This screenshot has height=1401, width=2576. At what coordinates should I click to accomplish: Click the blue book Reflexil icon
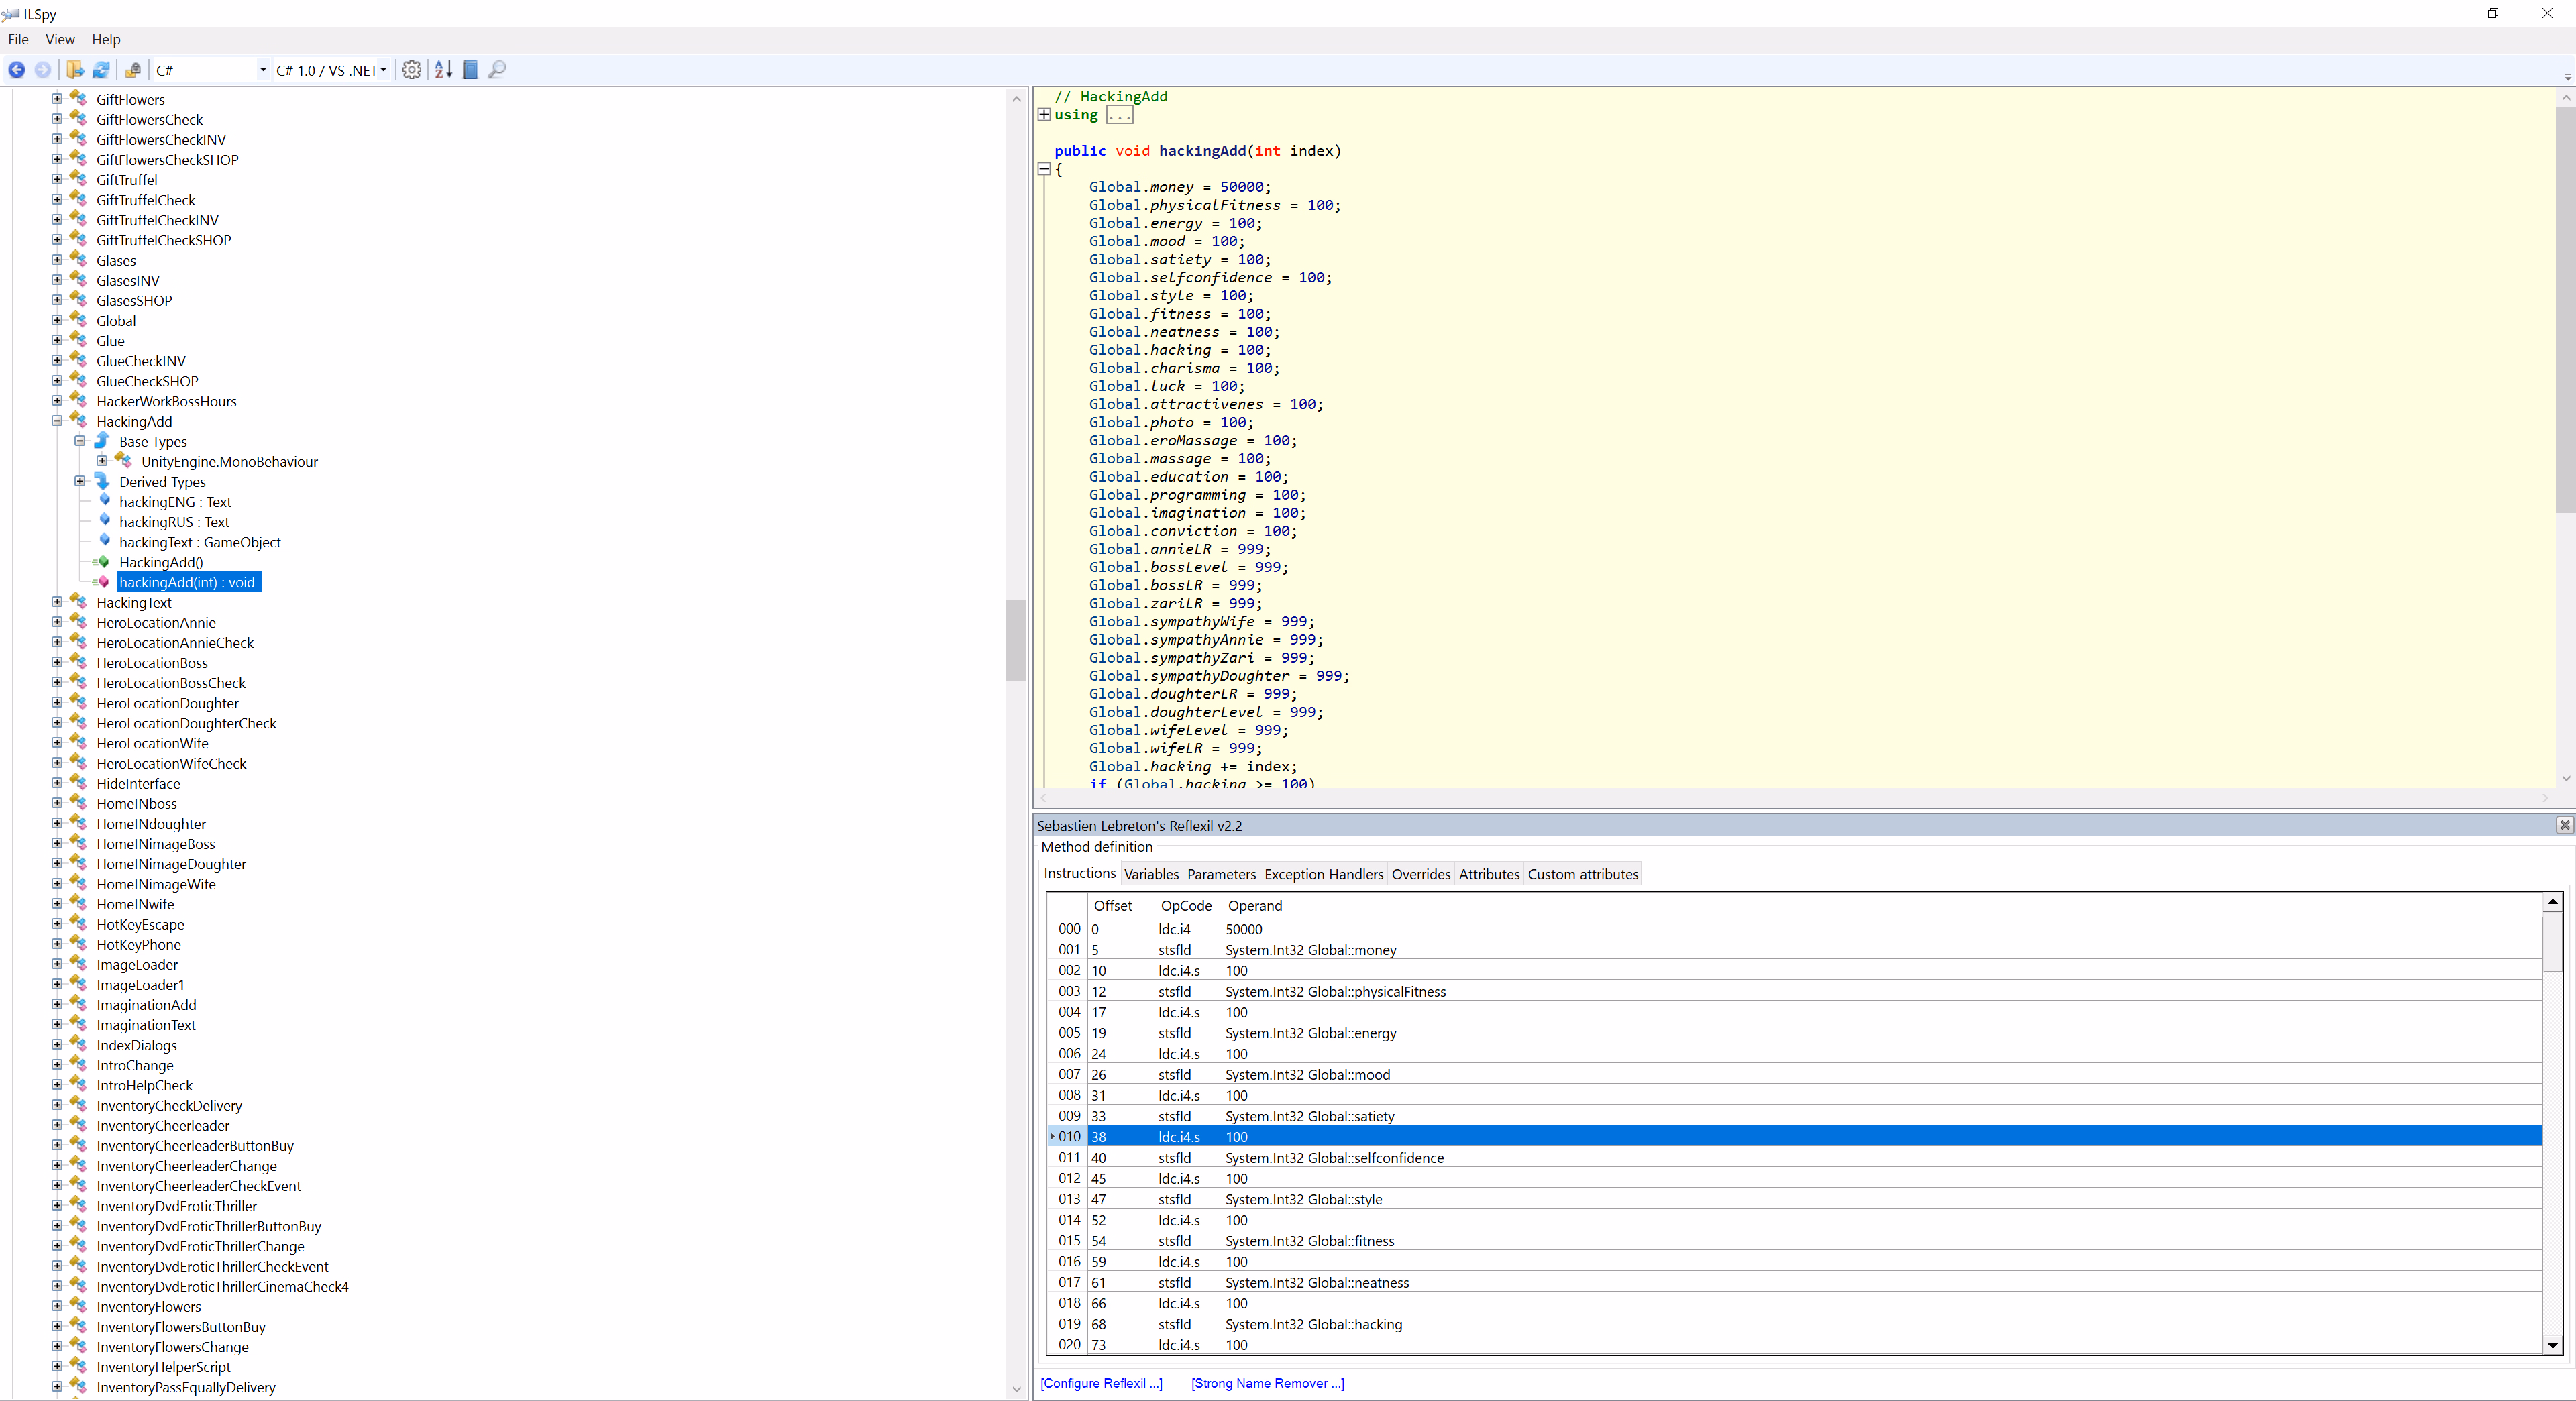coord(470,70)
